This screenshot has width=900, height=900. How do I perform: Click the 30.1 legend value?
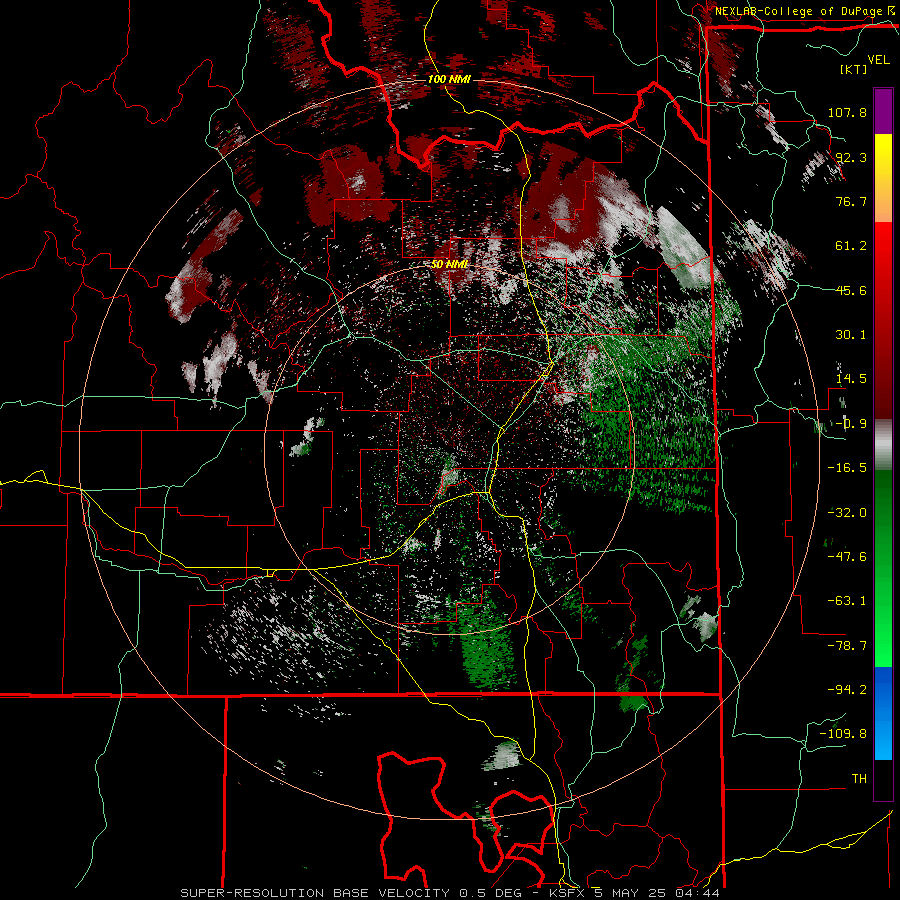coord(851,335)
